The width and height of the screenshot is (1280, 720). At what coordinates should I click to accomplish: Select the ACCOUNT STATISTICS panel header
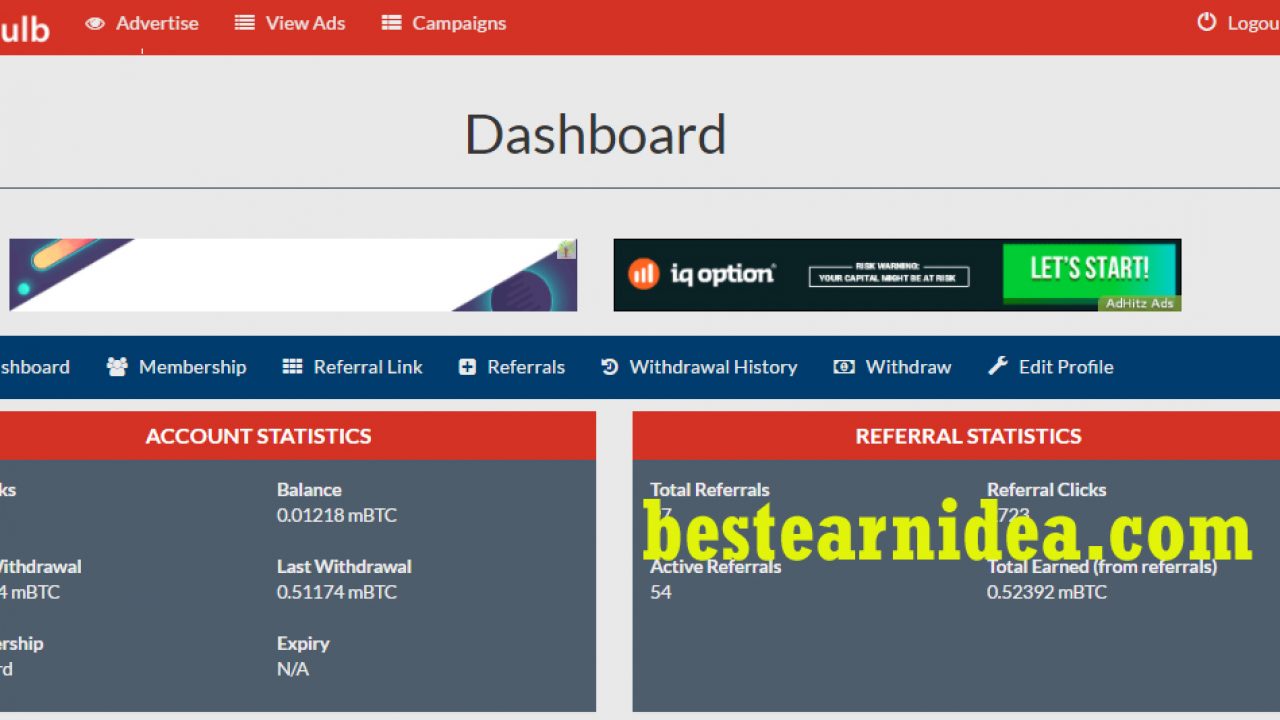point(258,436)
